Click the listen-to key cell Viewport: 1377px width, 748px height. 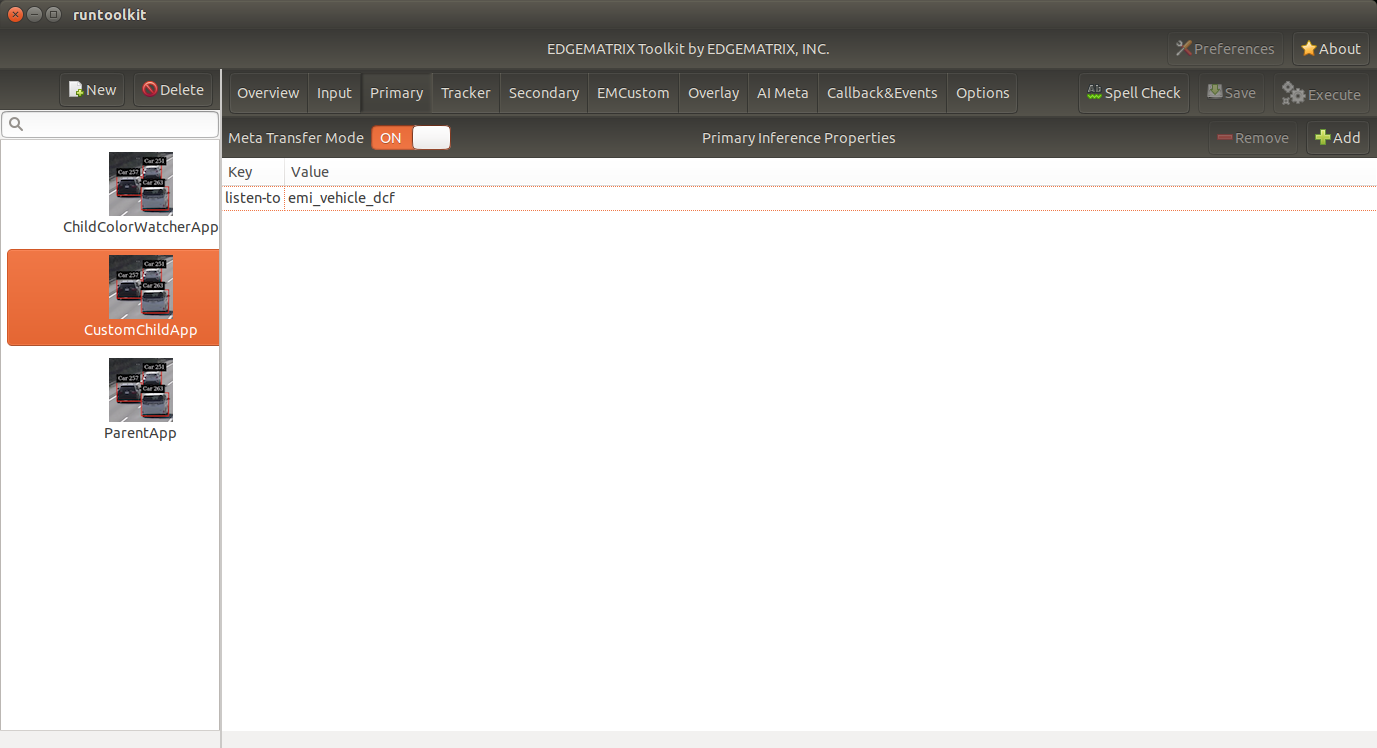click(x=253, y=198)
